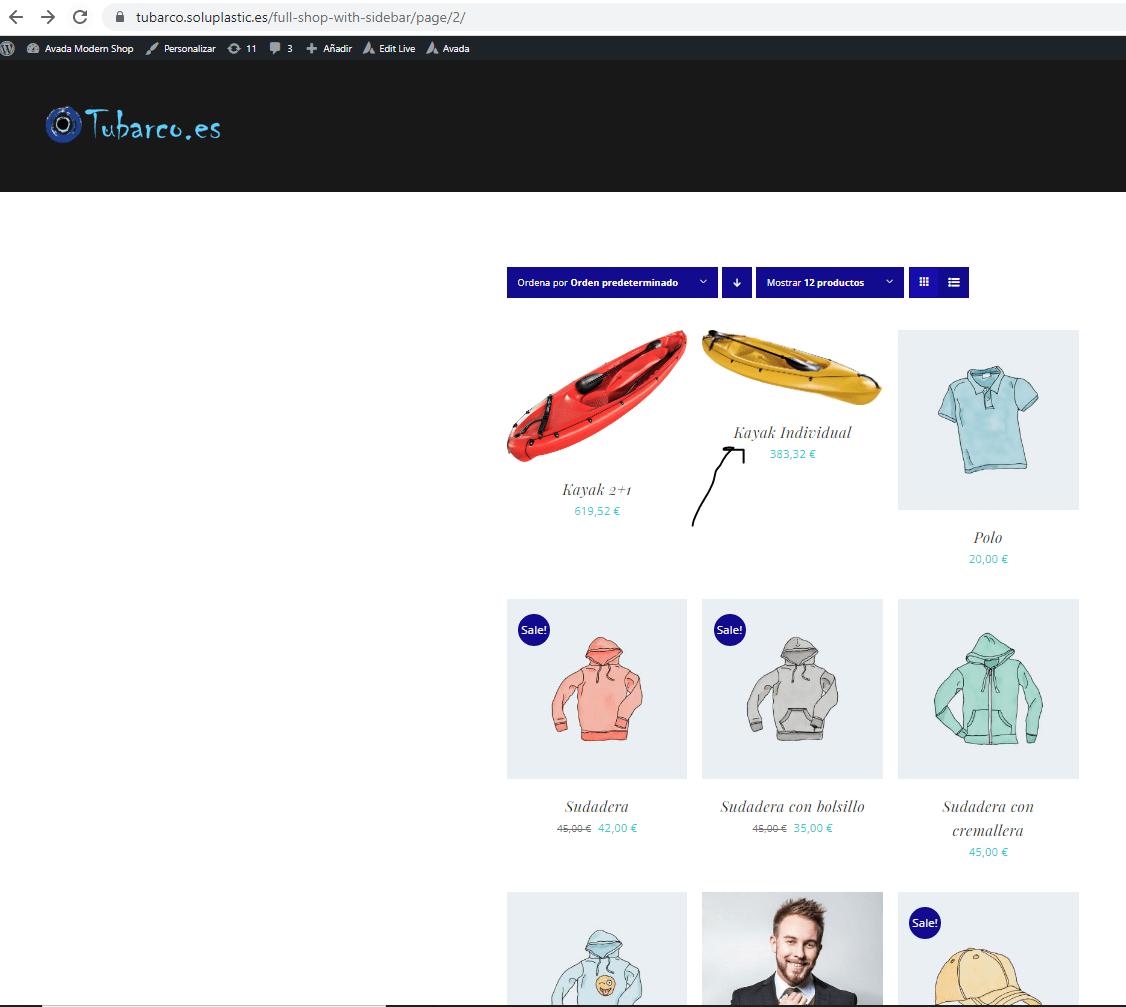Open pink Sudadera hoodie image
1126x1007 pixels.
tap(597, 689)
